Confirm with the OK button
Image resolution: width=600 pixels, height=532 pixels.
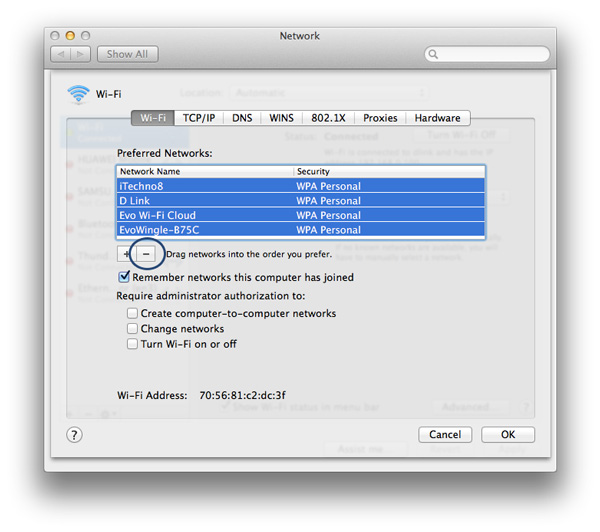pos(508,435)
